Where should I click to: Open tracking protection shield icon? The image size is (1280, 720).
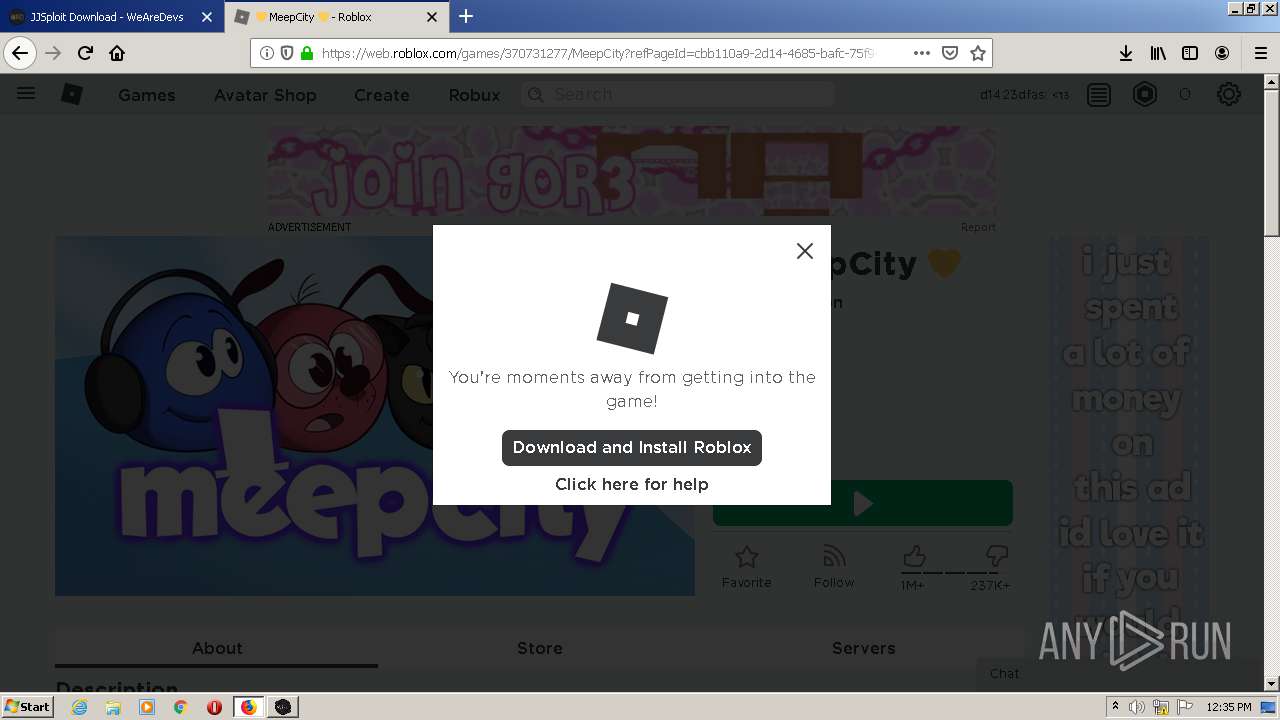click(287, 53)
